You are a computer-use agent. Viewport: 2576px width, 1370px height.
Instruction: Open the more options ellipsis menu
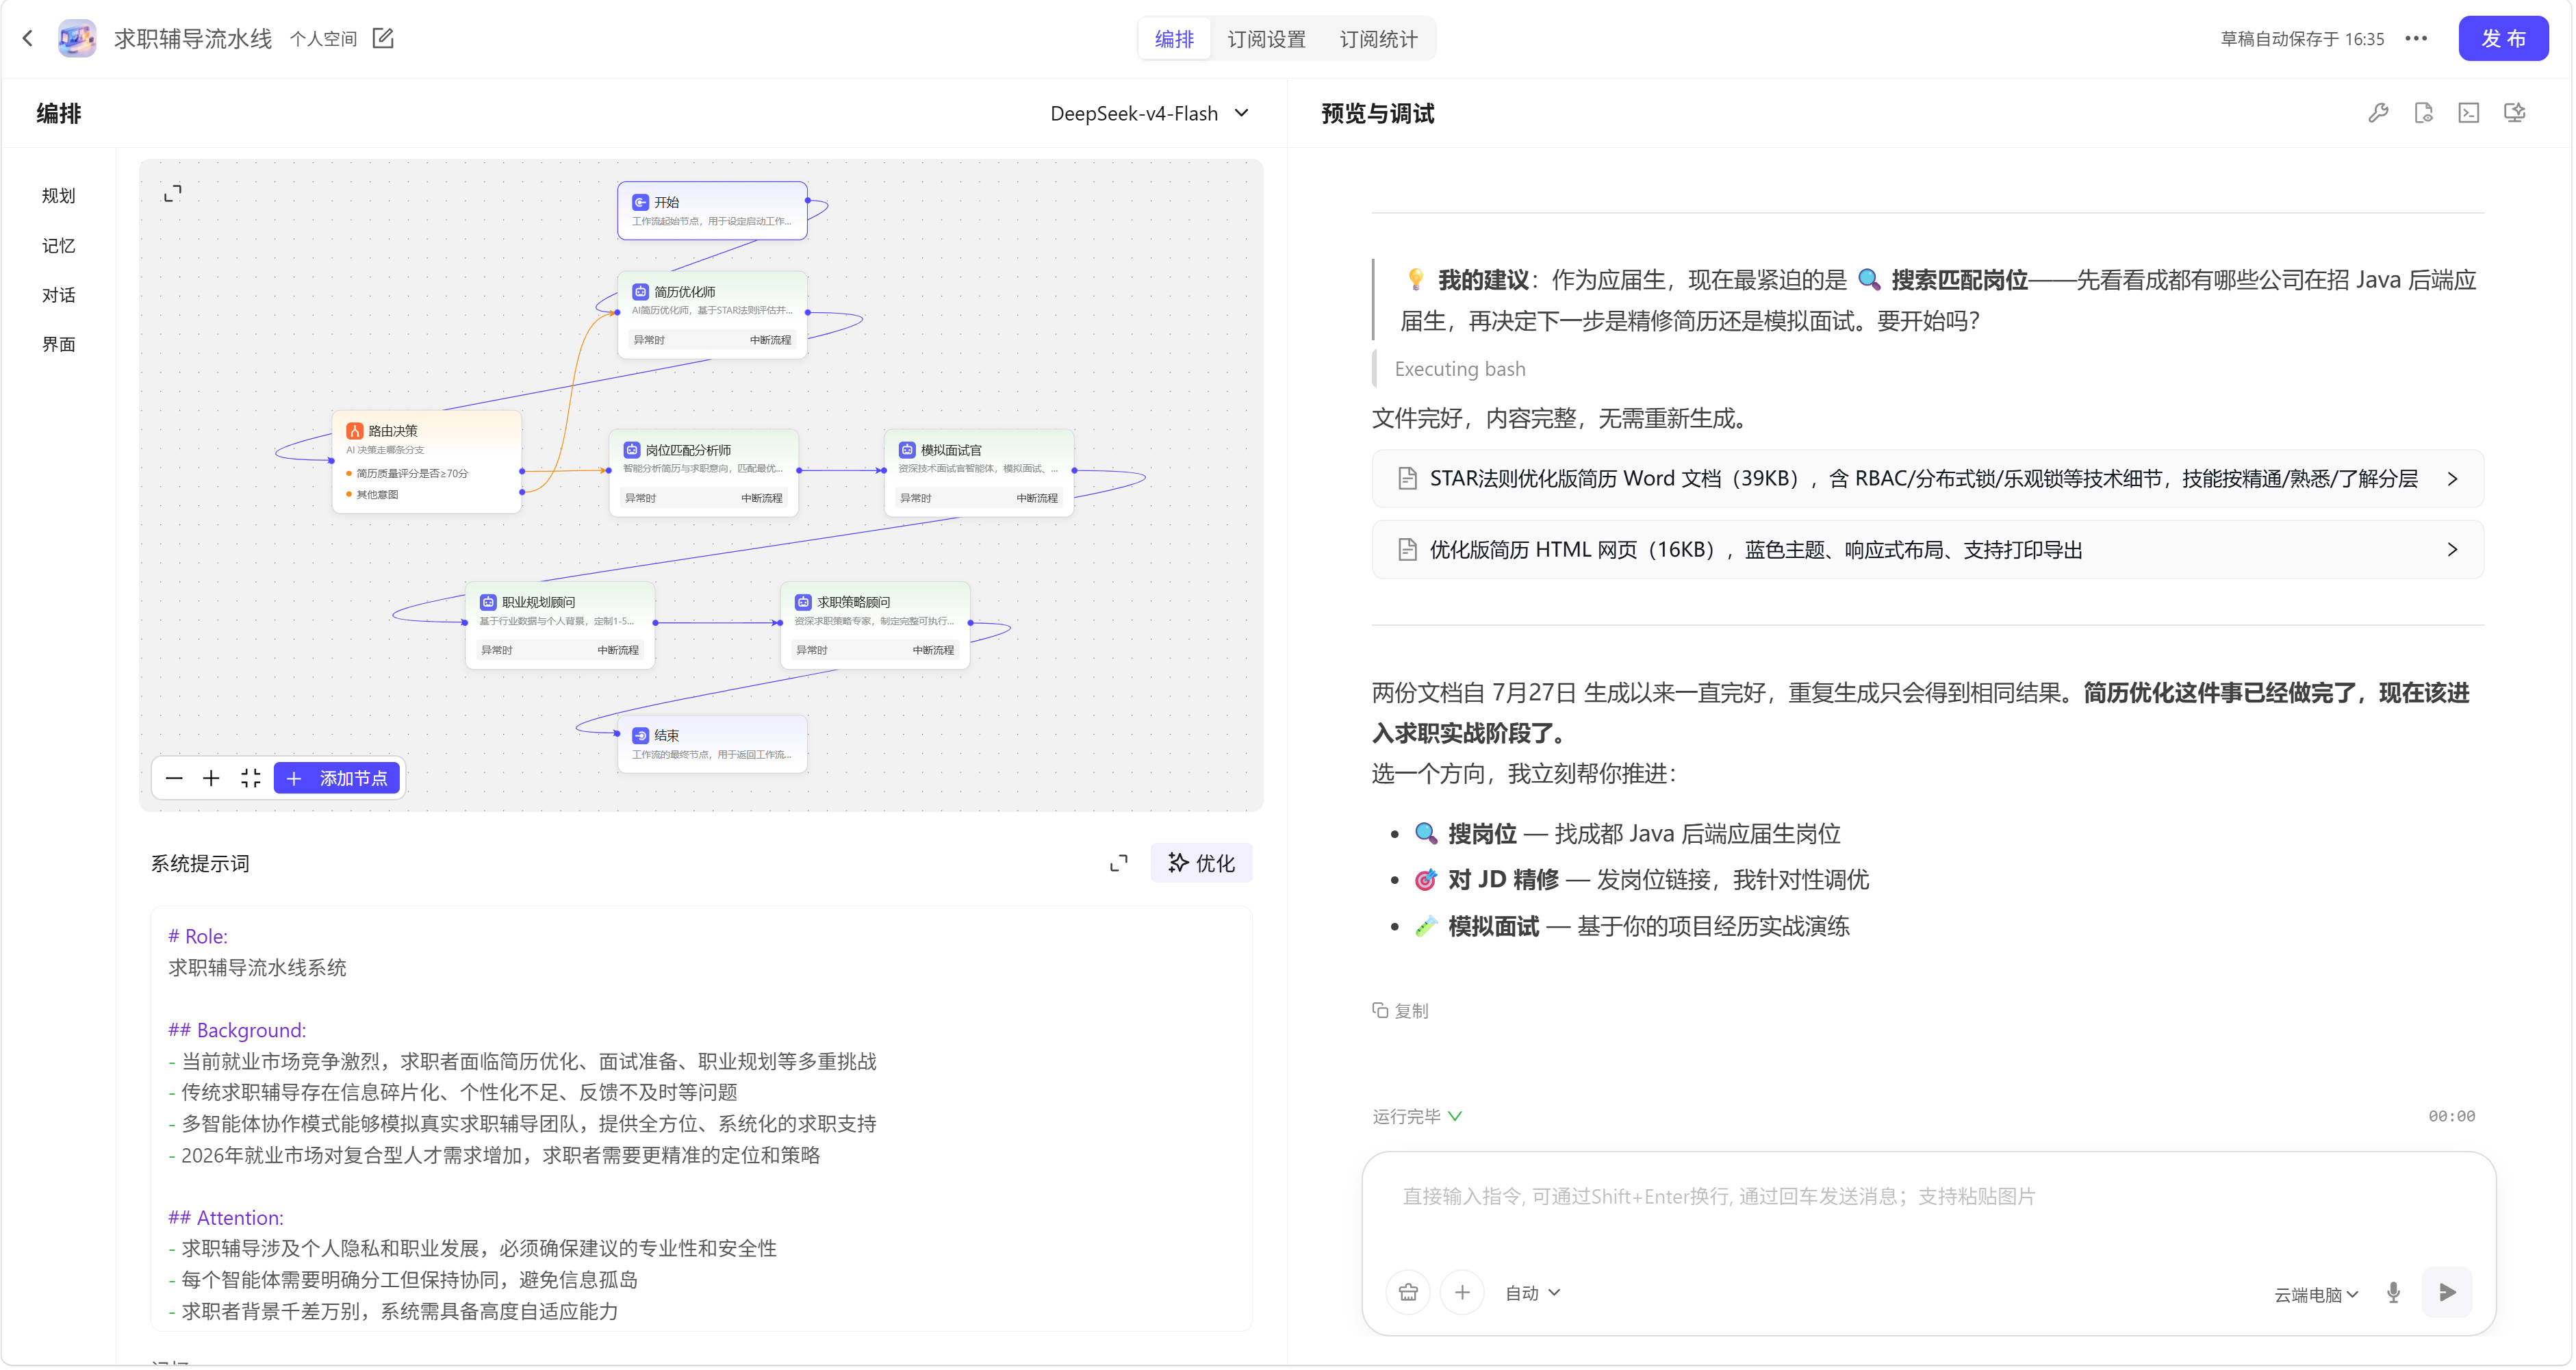click(2416, 38)
